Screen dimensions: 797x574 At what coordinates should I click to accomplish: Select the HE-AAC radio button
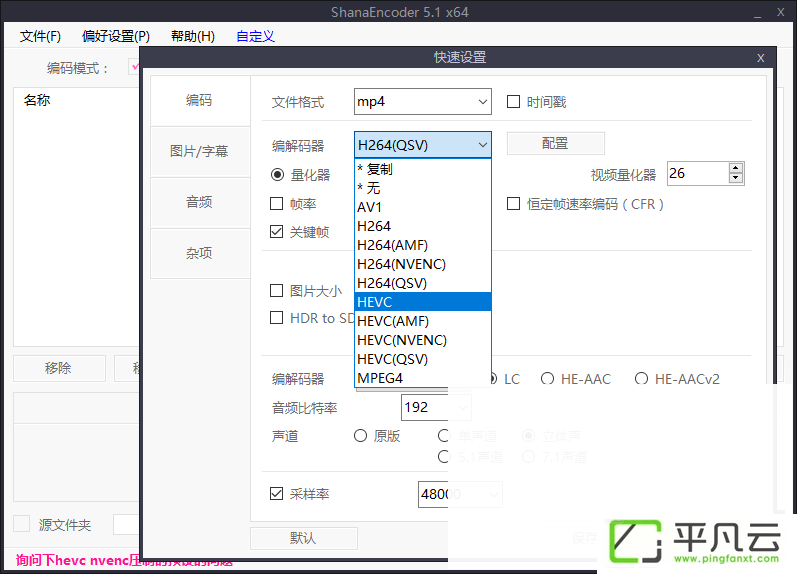pyautogui.click(x=547, y=379)
